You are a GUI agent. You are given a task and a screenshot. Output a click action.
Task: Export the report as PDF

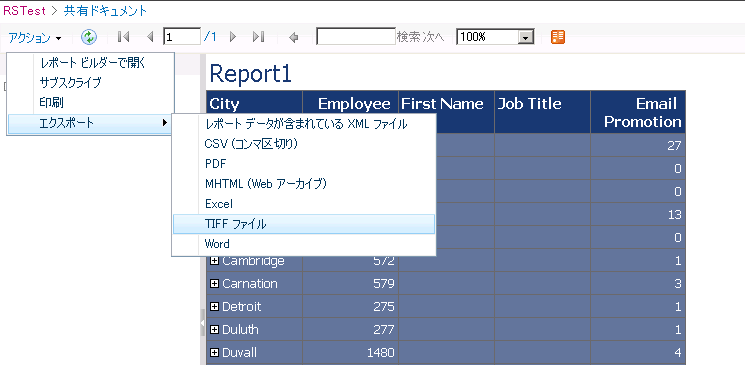pos(304,164)
